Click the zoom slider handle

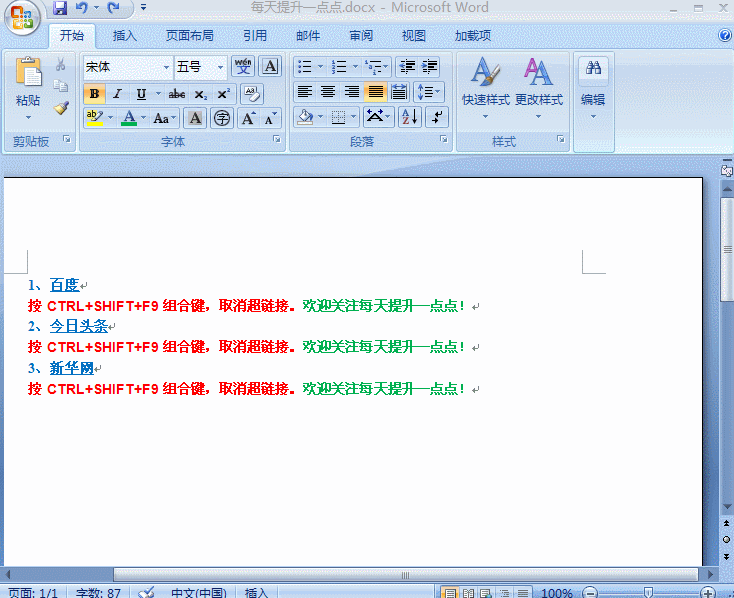pyautogui.click(x=648, y=593)
